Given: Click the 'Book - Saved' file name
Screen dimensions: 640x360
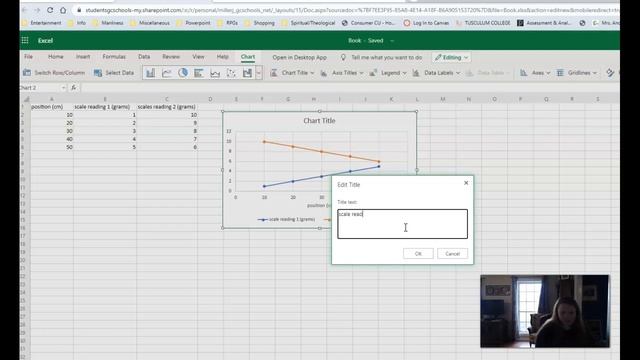Looking at the screenshot, I should 366,40.
